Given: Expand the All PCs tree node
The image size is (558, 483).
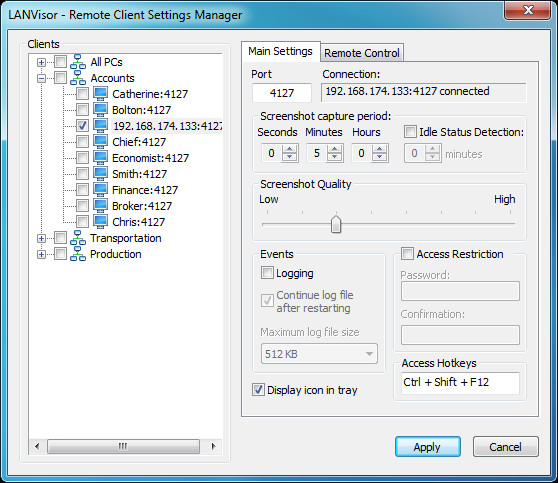Looking at the screenshot, I should (x=41, y=62).
